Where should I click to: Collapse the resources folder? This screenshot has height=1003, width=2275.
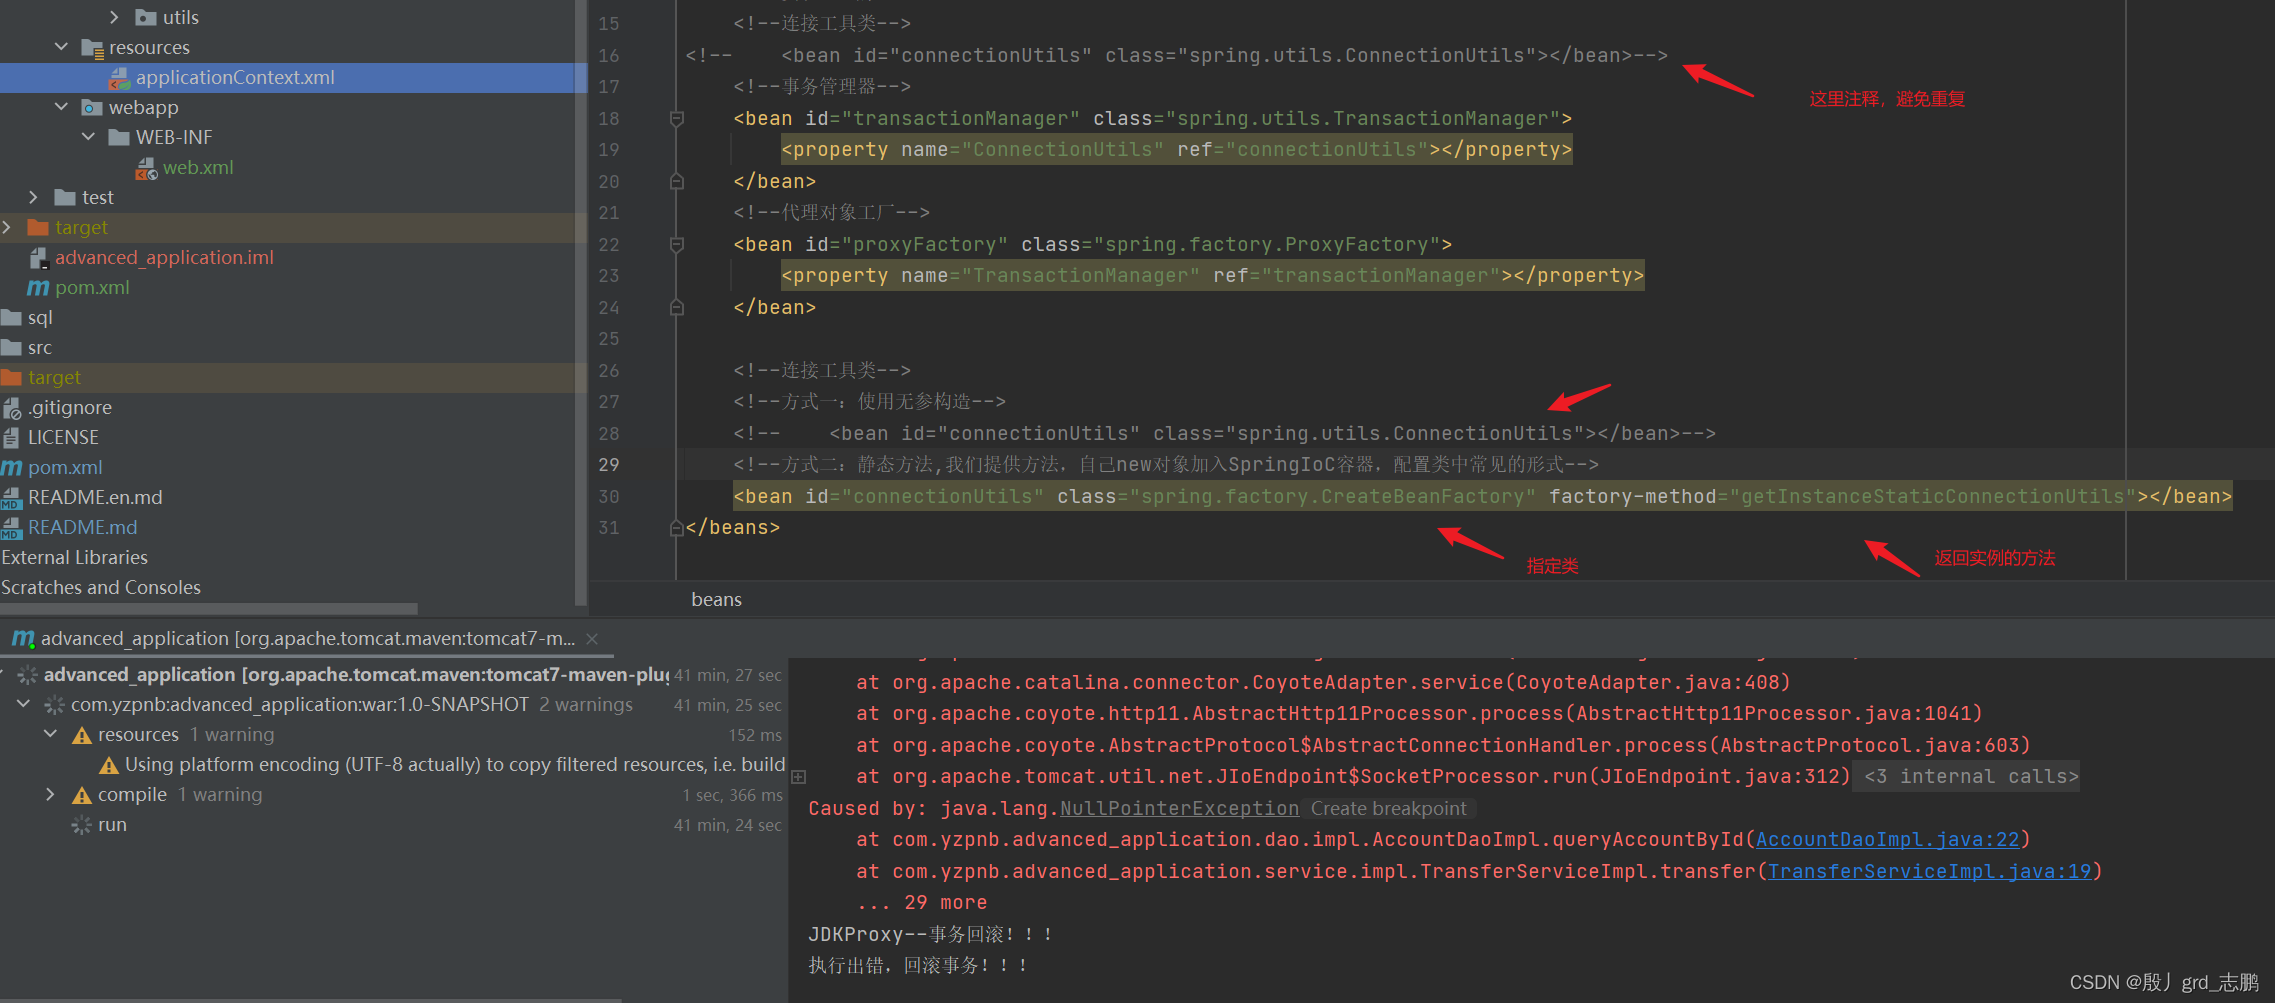coord(61,47)
